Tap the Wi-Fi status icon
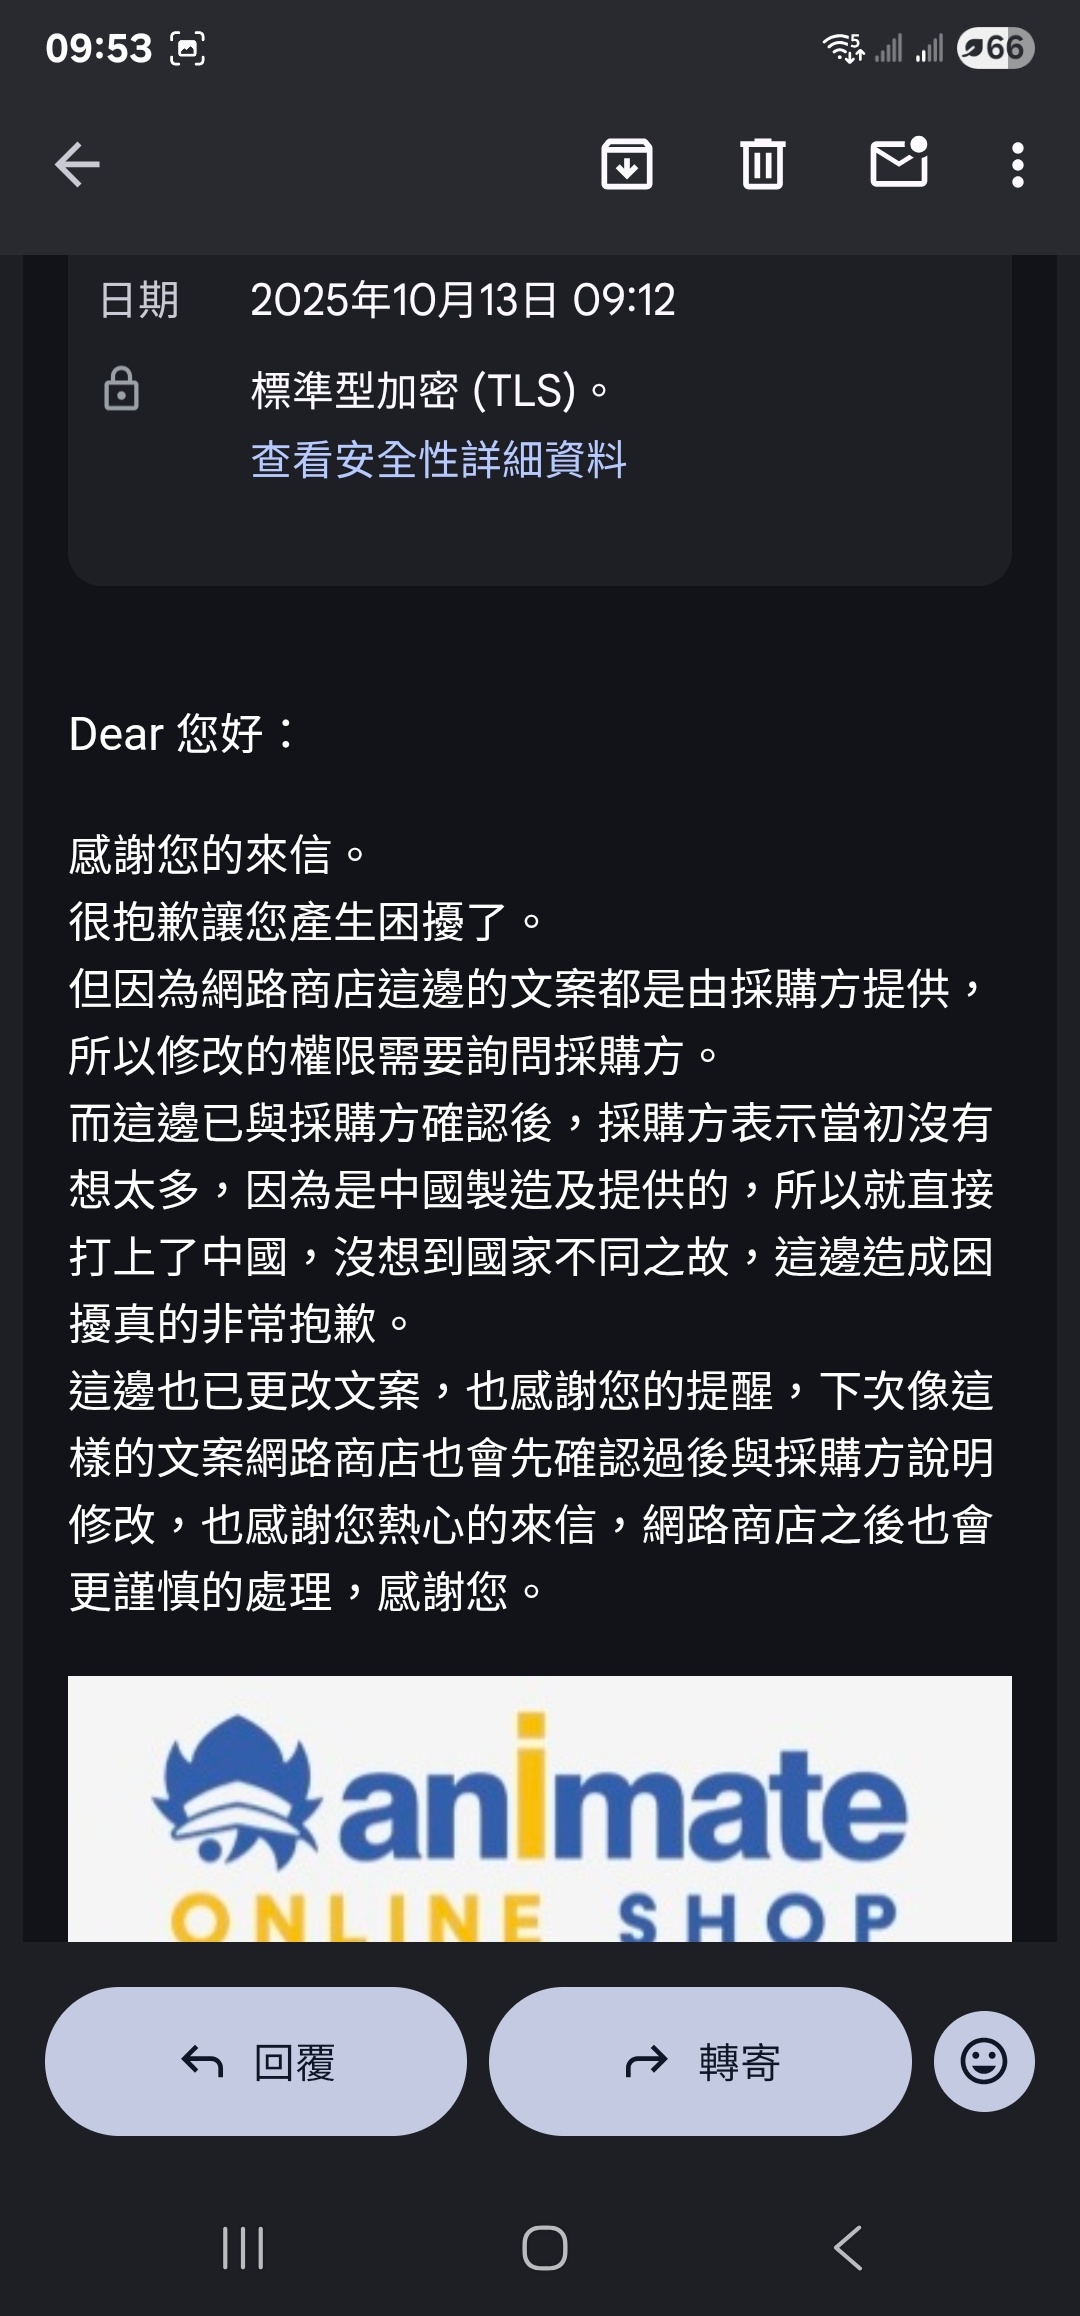Image resolution: width=1080 pixels, height=2316 pixels. coord(843,48)
